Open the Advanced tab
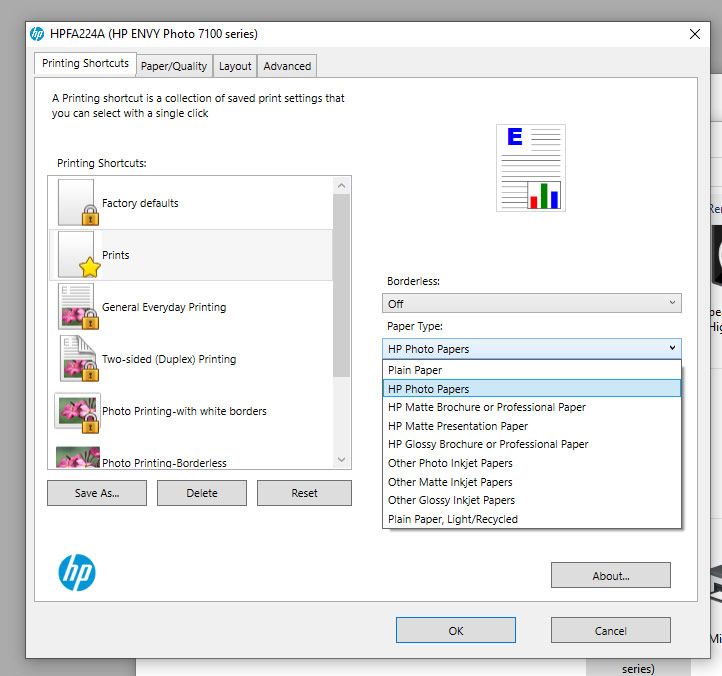The image size is (722, 676). [x=287, y=66]
